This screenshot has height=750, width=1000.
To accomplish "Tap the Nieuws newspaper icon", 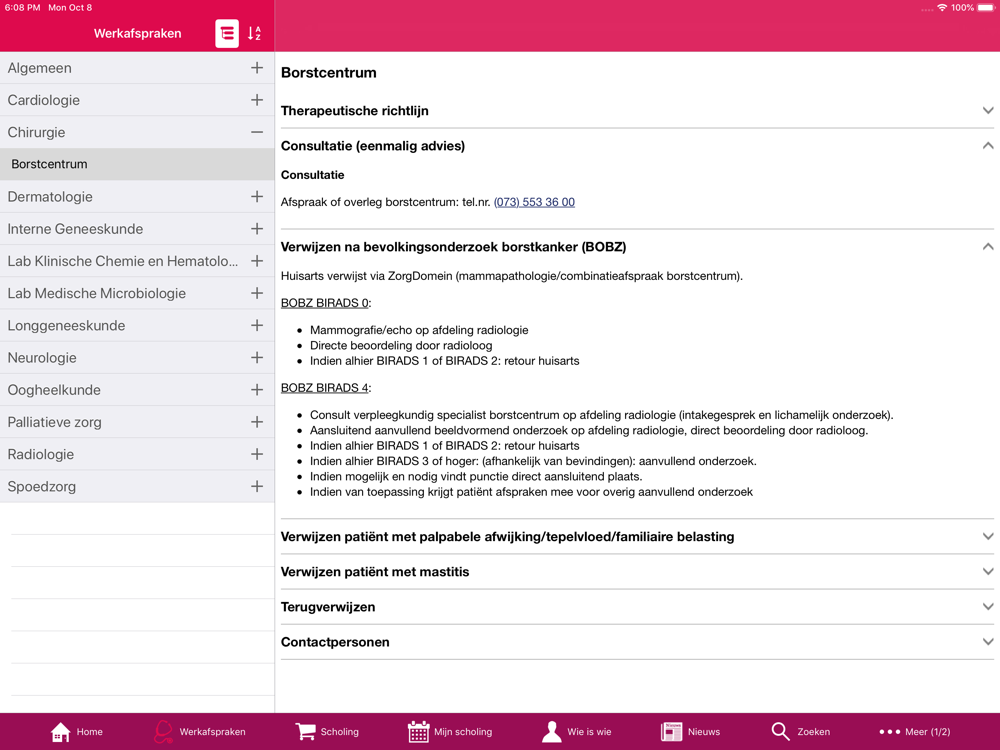I will tap(672, 732).
